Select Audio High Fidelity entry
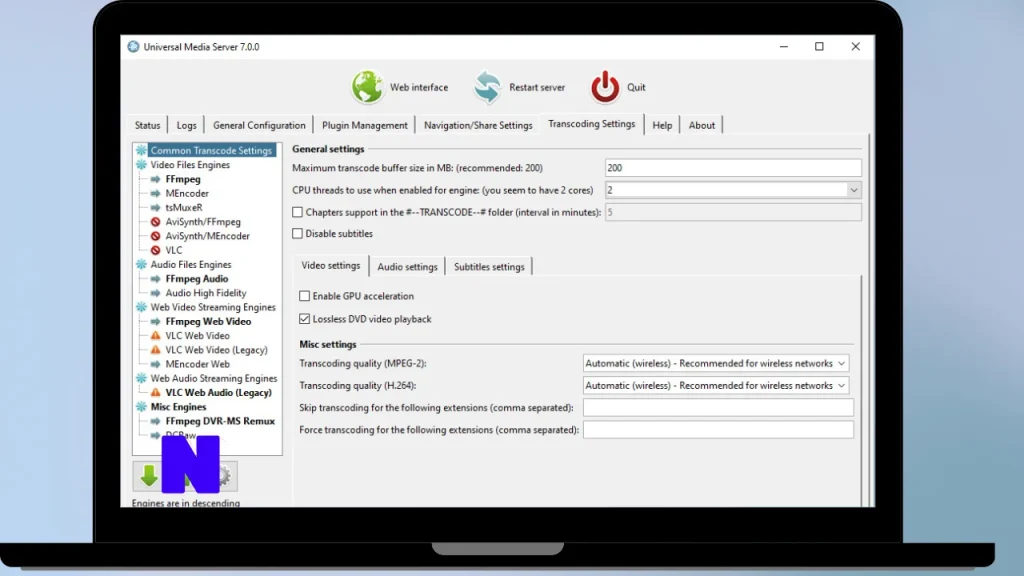Screen dimensions: 1024x576 (x=206, y=293)
